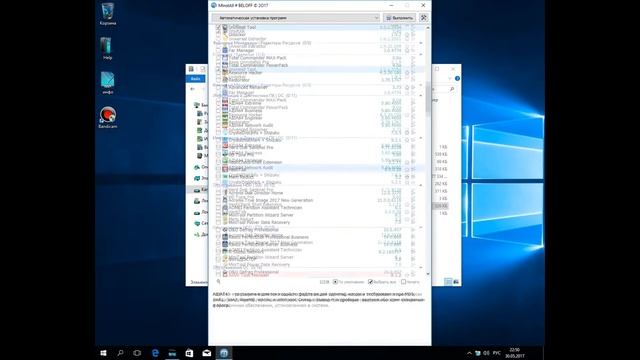
Task: Open the Mail icon on the taskbar
Action: [x=207, y=353]
